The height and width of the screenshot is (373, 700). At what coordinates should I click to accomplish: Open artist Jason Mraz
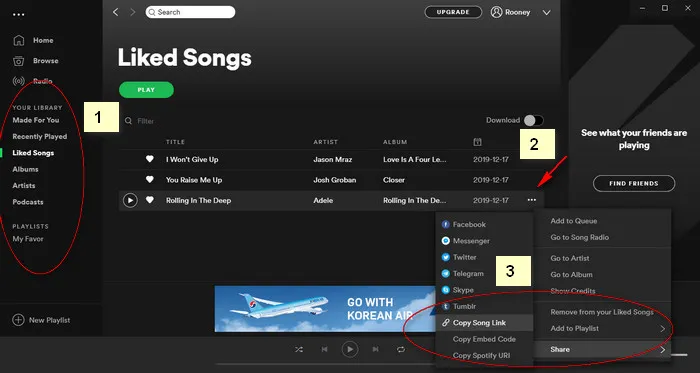pyautogui.click(x=333, y=159)
